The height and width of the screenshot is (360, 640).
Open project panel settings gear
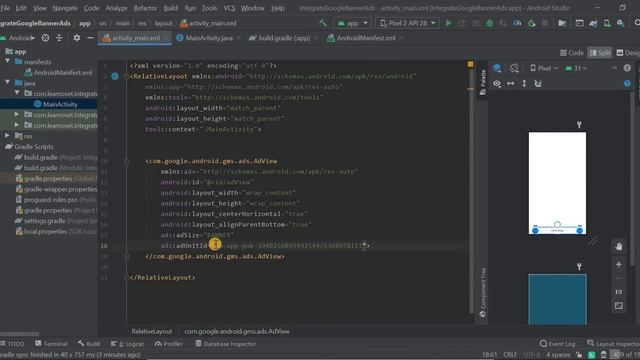click(x=77, y=38)
